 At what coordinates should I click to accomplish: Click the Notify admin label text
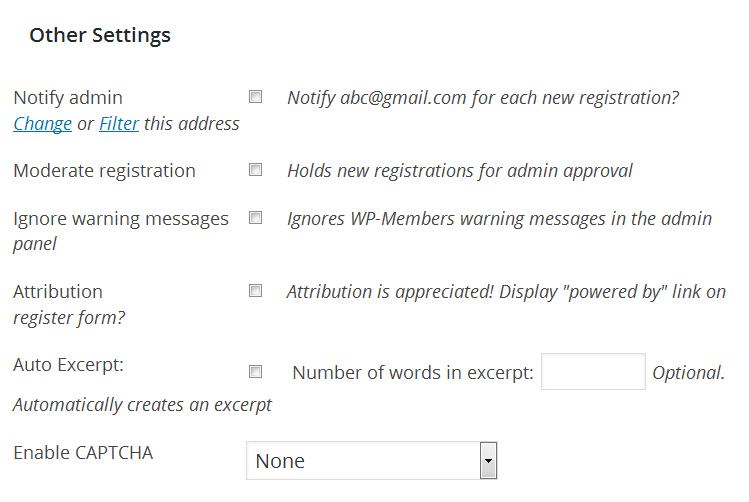pyautogui.click(x=68, y=98)
